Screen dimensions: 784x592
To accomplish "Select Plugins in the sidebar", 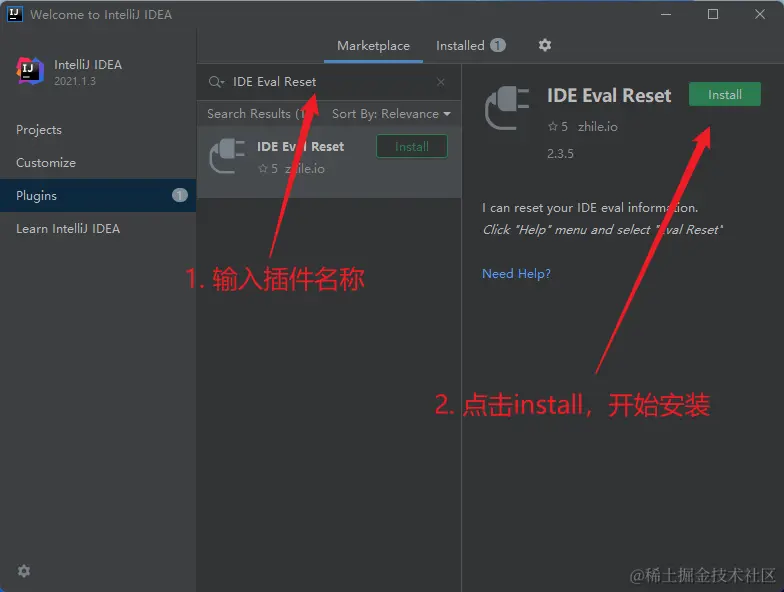I will coord(98,196).
